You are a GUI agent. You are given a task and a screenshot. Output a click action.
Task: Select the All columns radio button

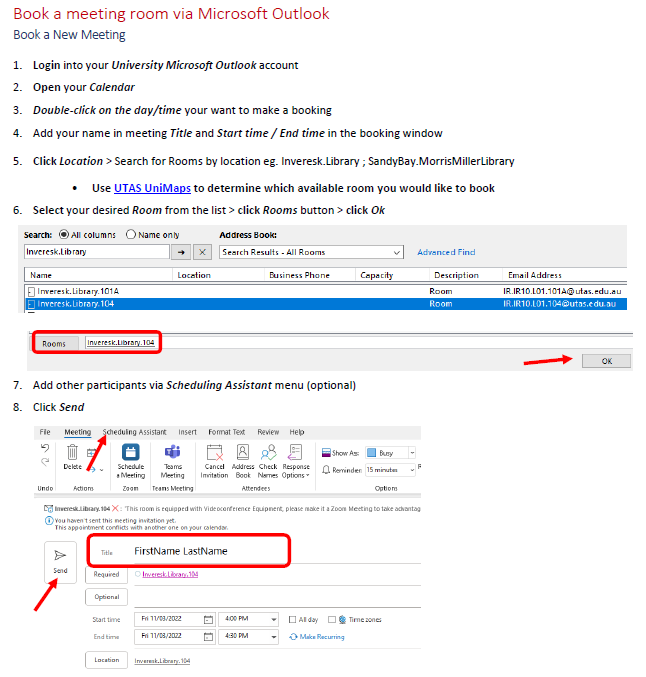(x=66, y=234)
